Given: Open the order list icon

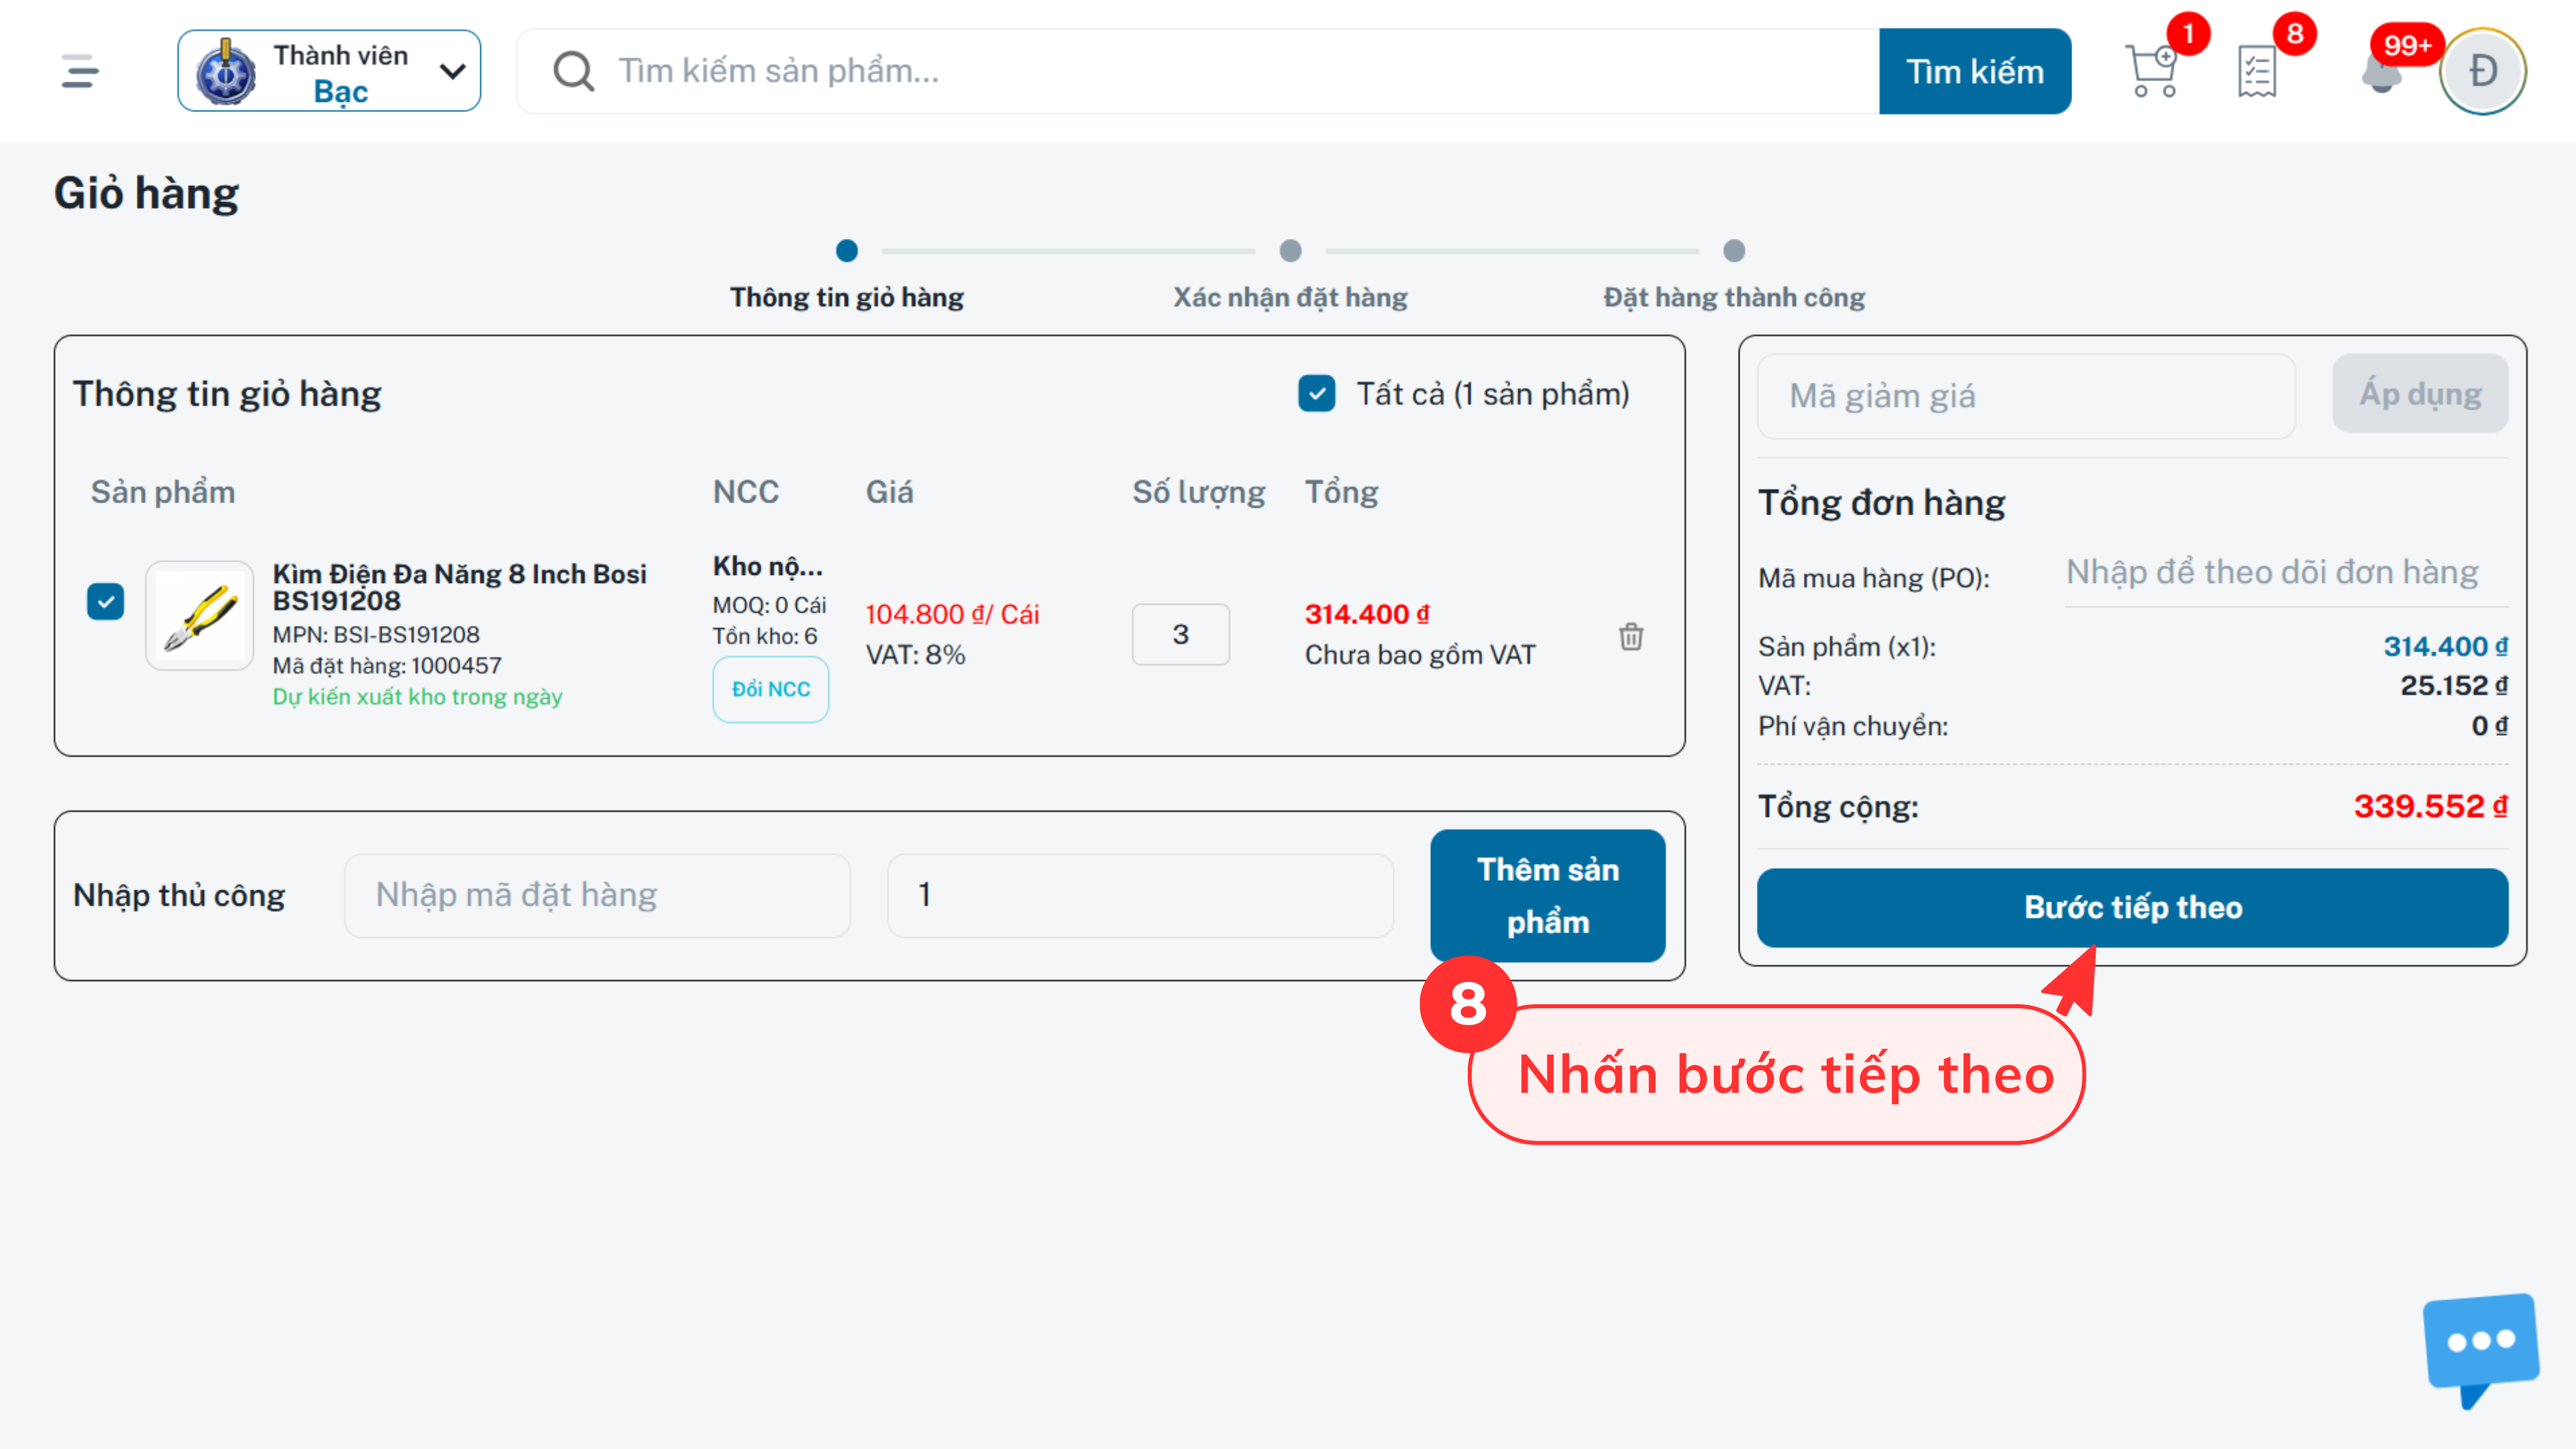Looking at the screenshot, I should pos(2256,71).
